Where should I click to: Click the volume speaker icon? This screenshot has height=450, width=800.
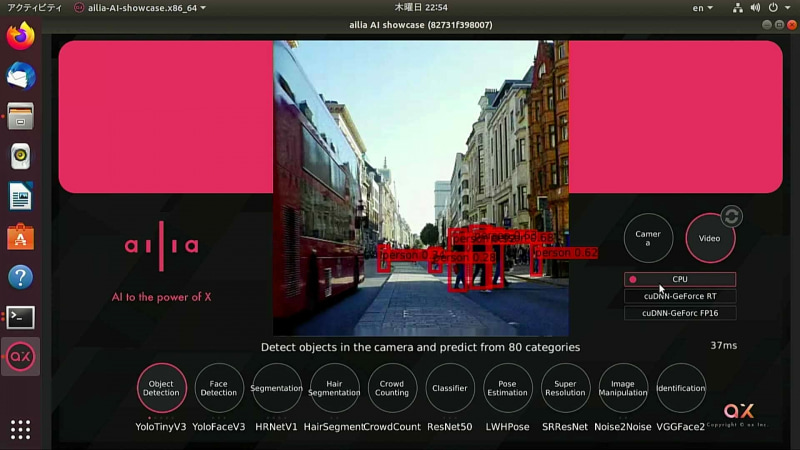[x=756, y=8]
